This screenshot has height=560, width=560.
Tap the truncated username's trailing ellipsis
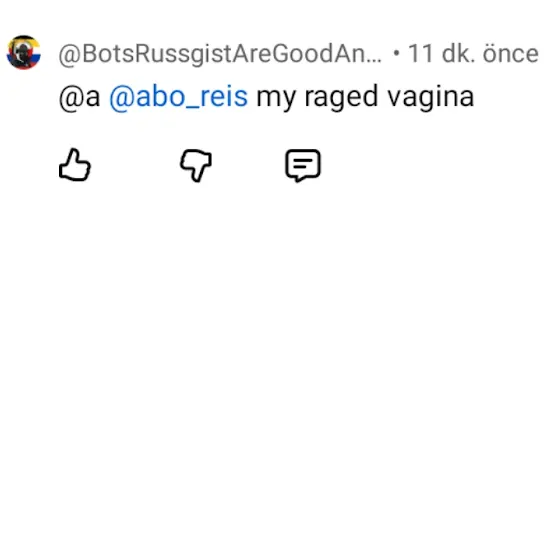(374, 60)
